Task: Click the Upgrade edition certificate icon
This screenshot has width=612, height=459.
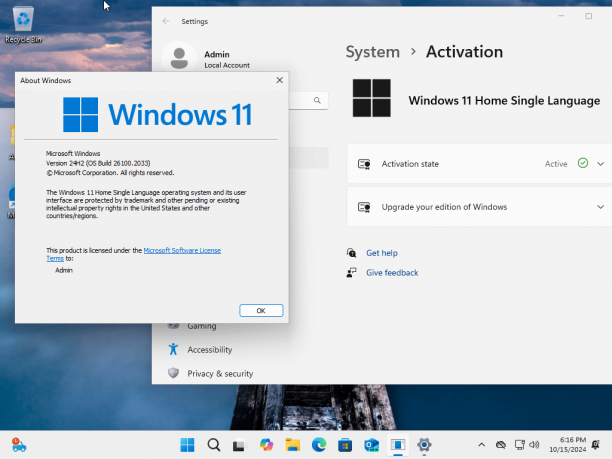Action: pyautogui.click(x=364, y=207)
